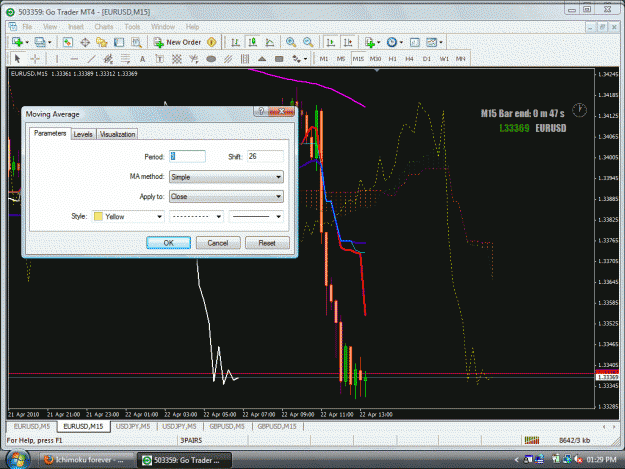625x469 pixels.
Task: Click the zoom in magnifier icon
Action: (291, 42)
